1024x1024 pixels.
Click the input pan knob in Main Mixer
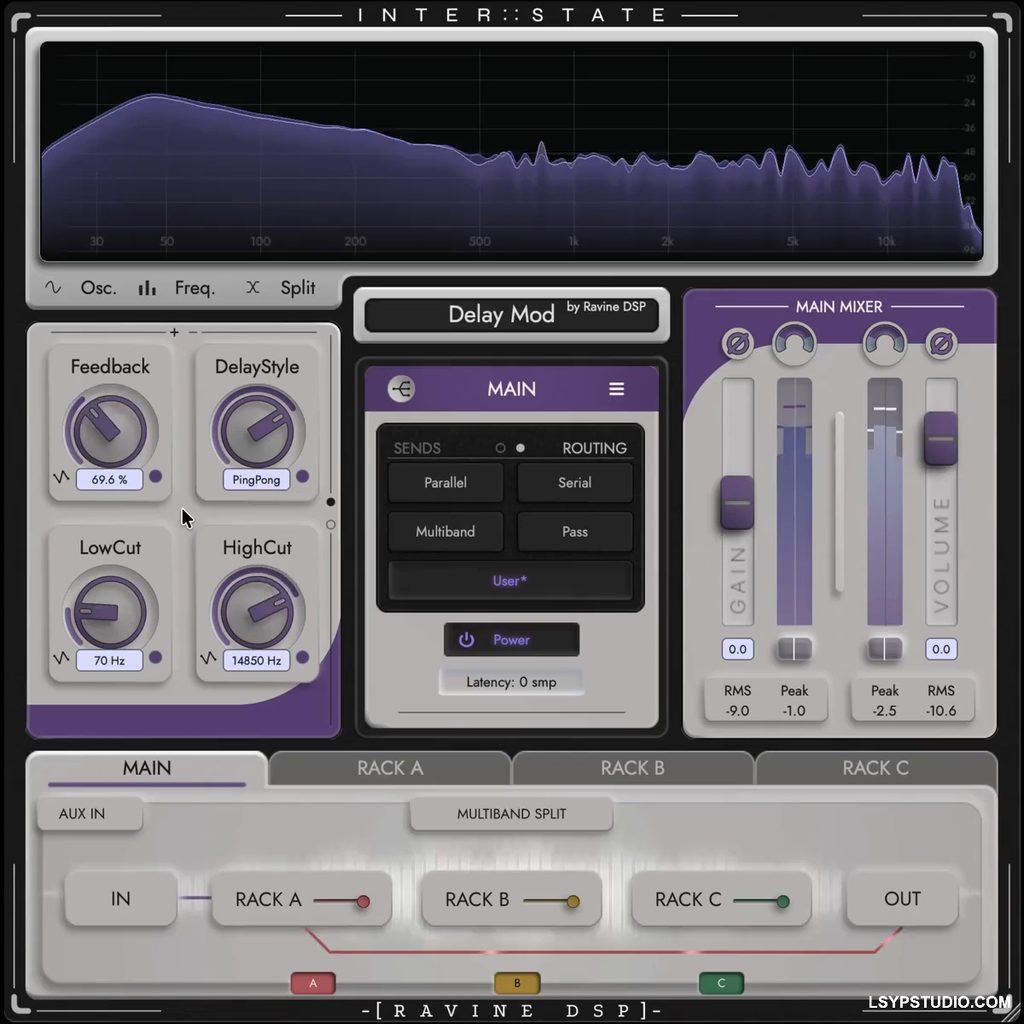(x=794, y=343)
